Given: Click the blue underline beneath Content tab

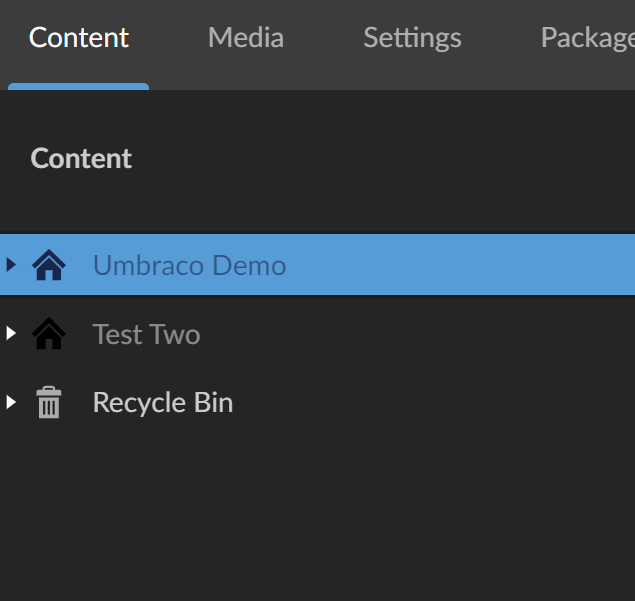Looking at the screenshot, I should (x=79, y=87).
